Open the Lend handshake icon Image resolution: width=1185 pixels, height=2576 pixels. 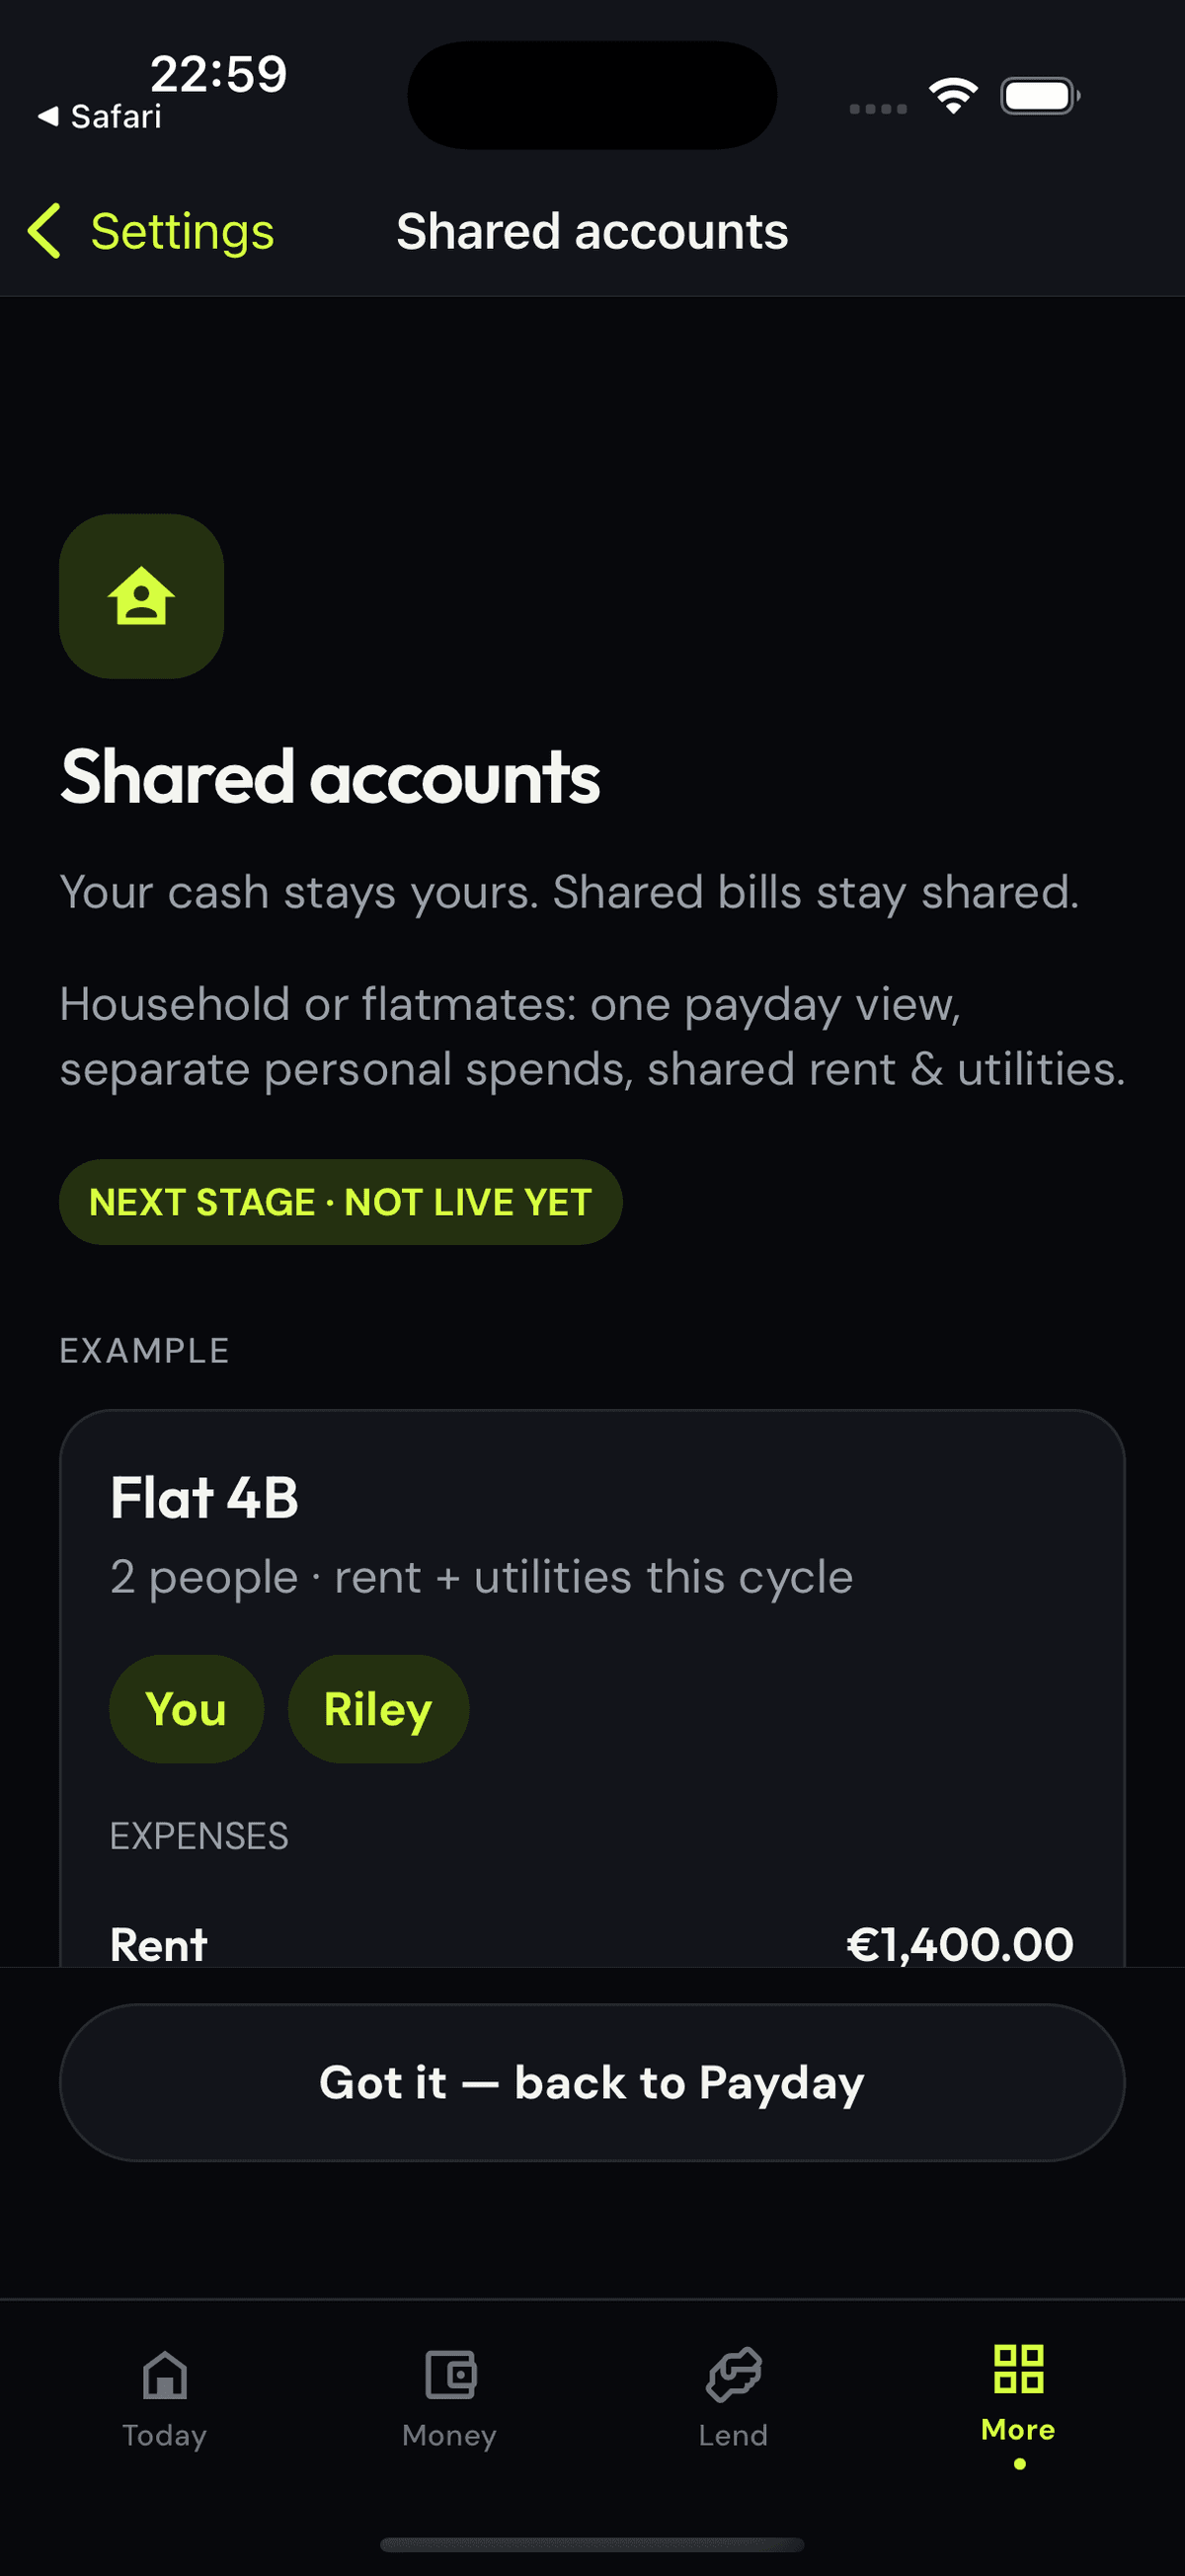734,2374
